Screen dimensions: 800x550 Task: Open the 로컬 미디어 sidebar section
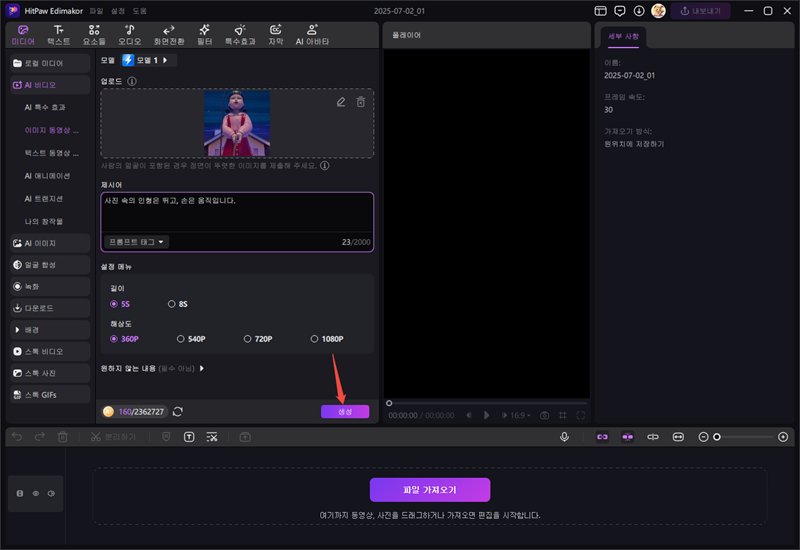tap(49, 63)
